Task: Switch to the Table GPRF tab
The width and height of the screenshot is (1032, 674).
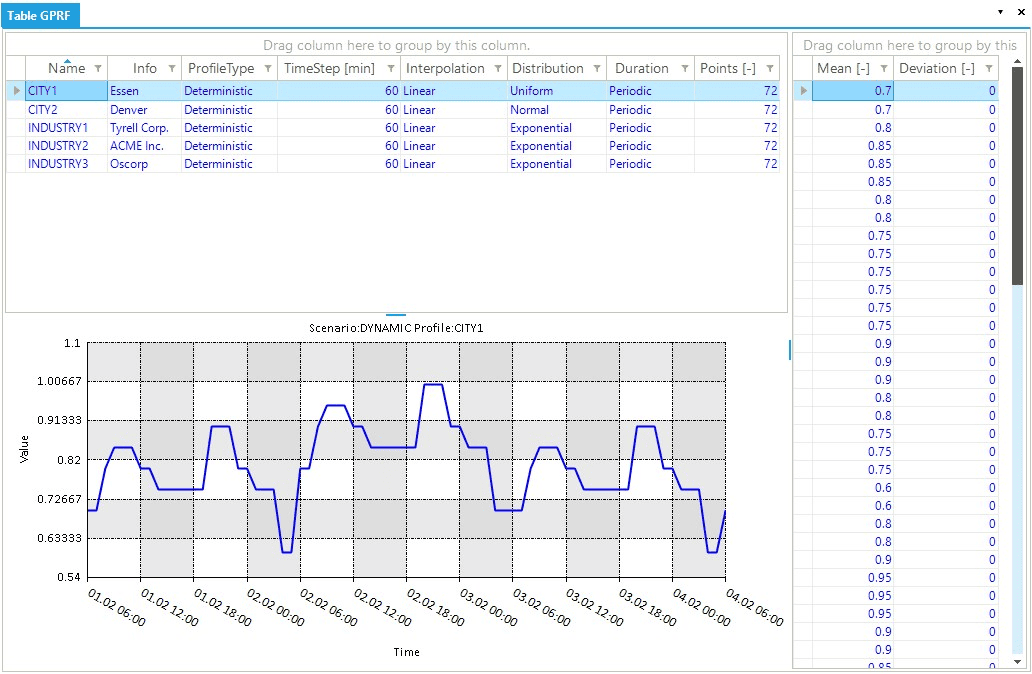Action: click(40, 15)
